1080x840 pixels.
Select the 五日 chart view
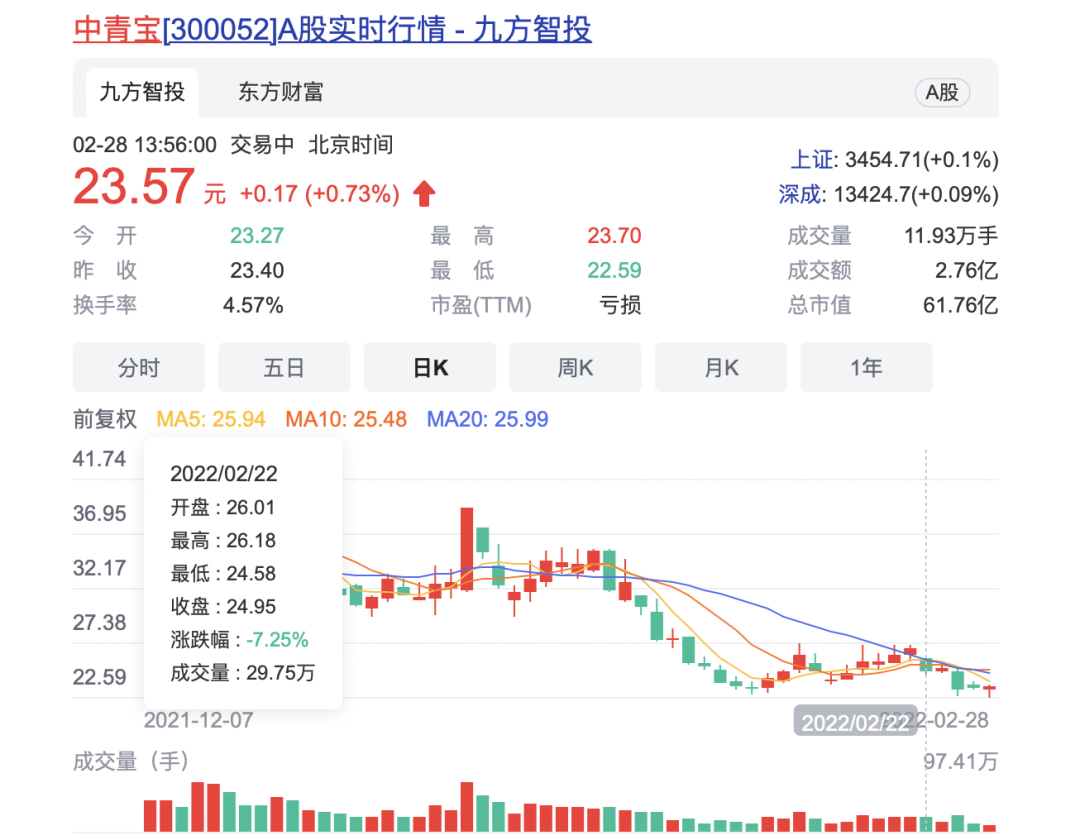(284, 368)
